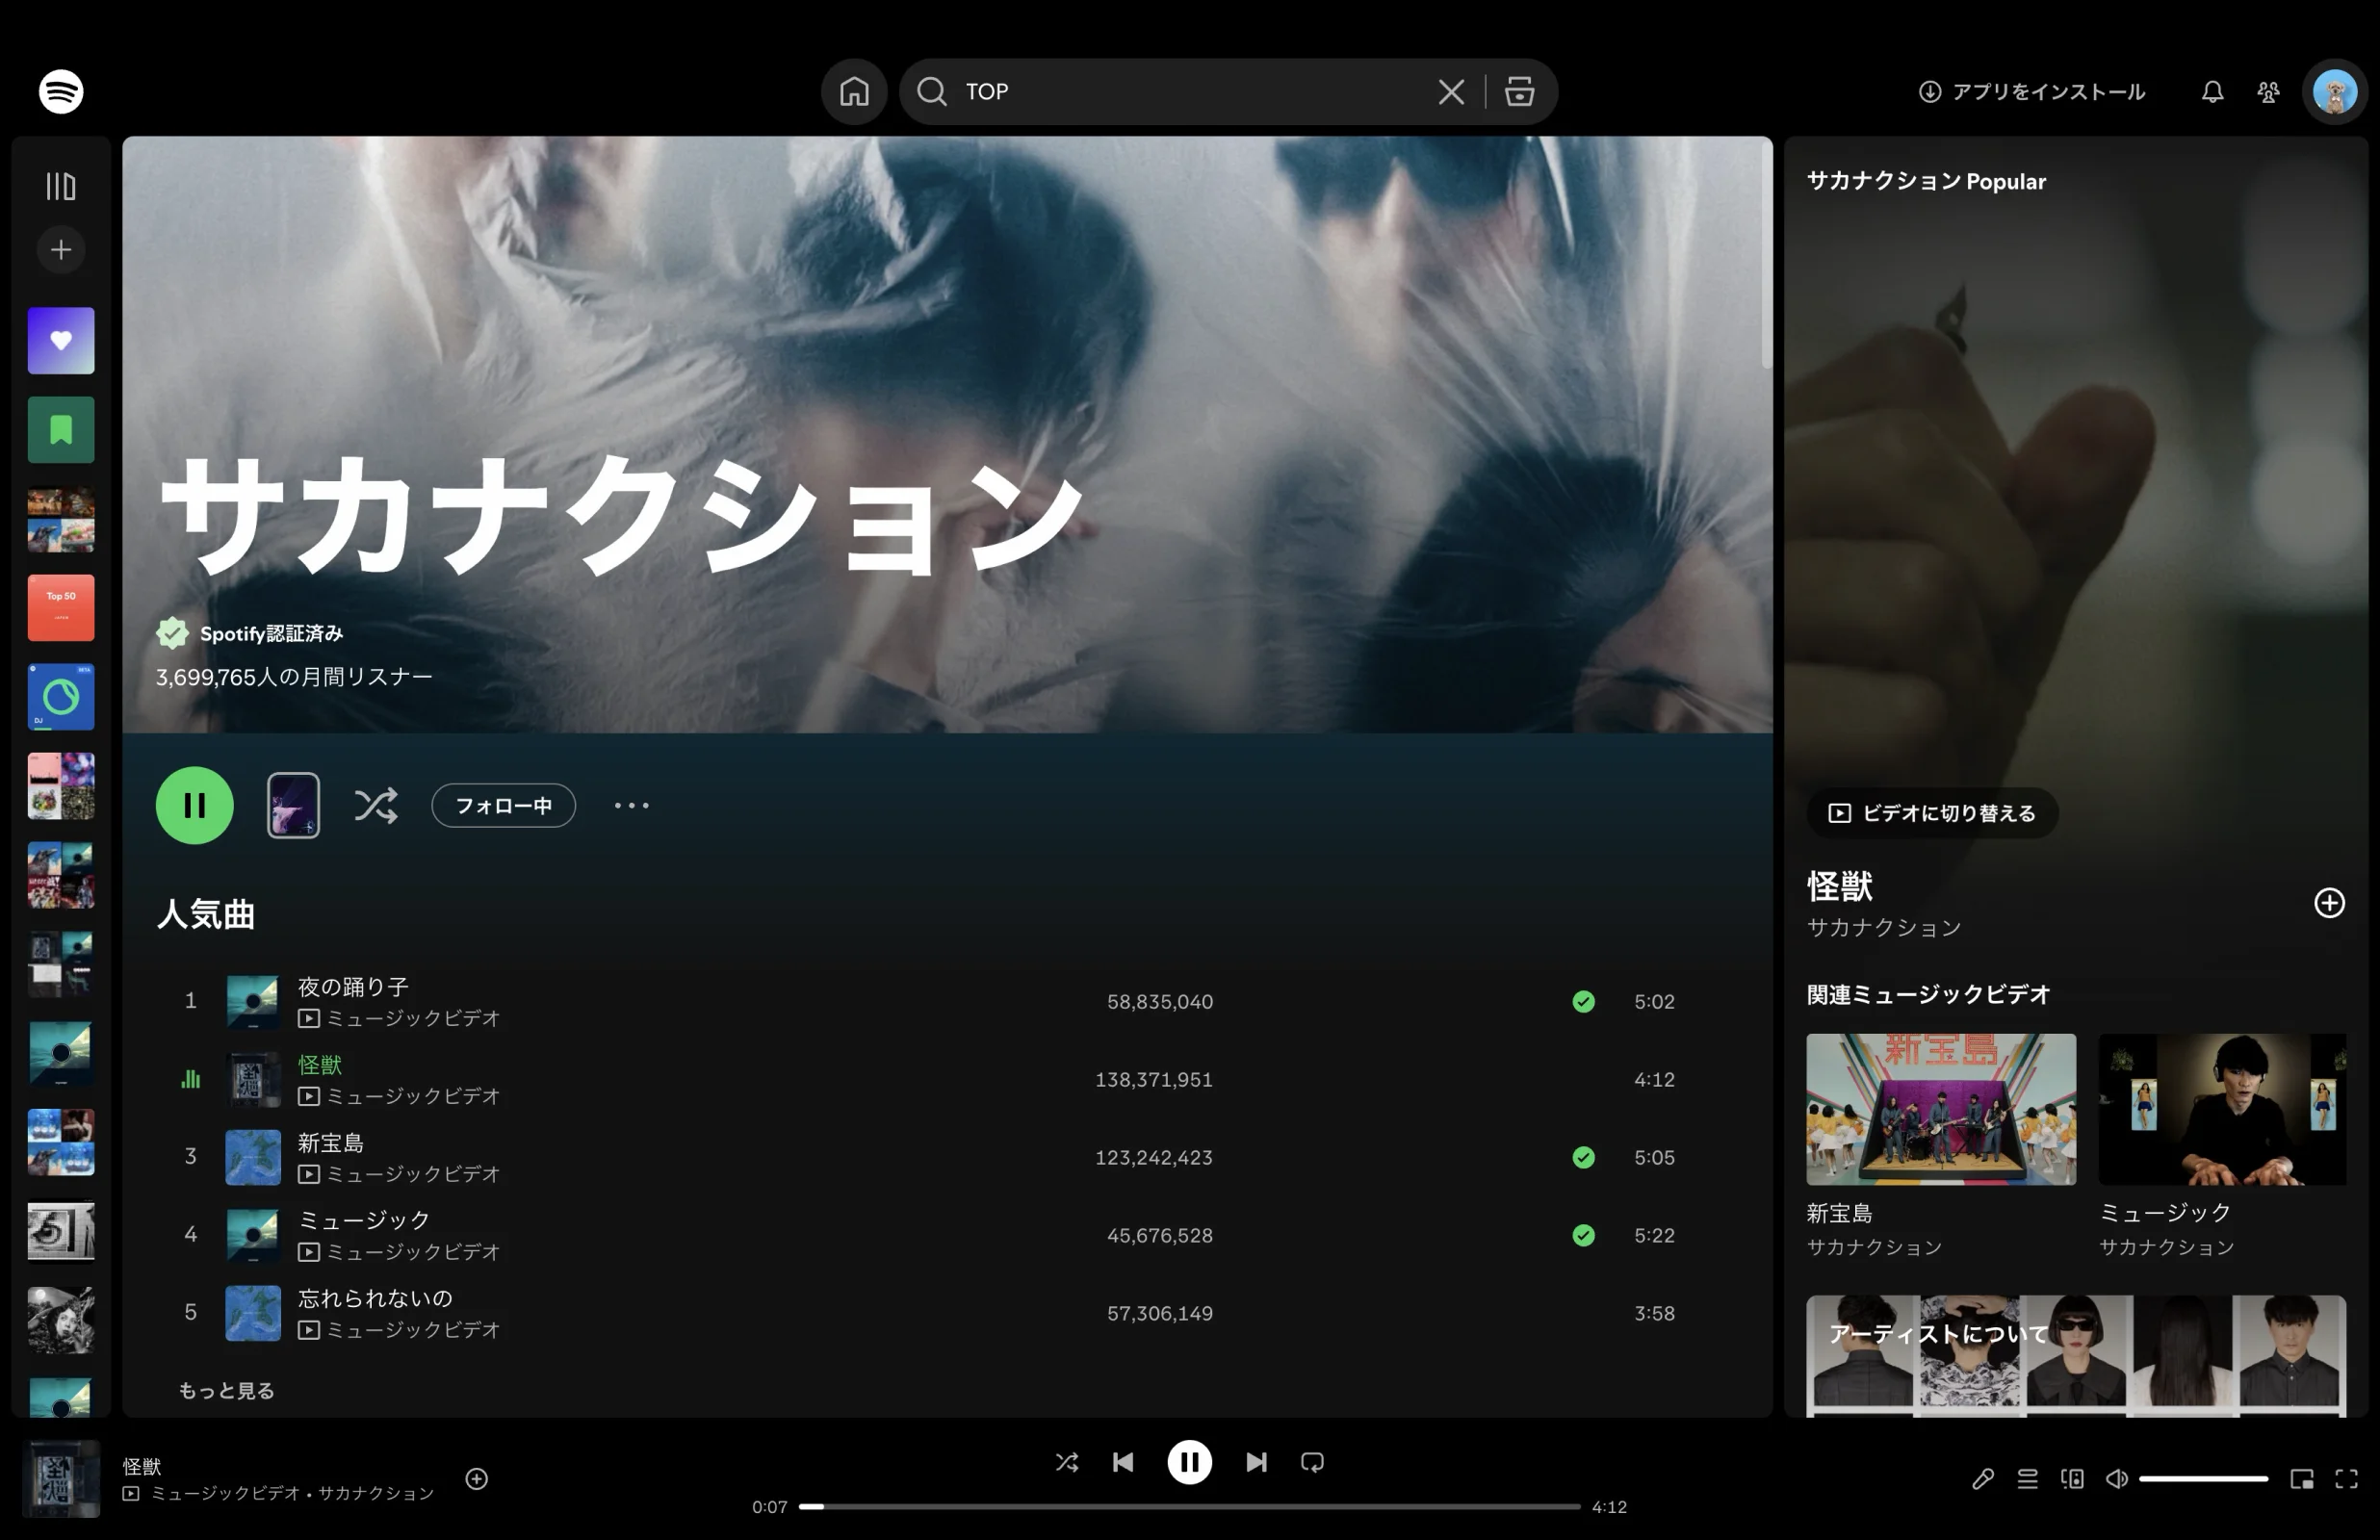Viewport: 2380px width, 1540px height.
Task: Open ミュージック music video thumbnail
Action: pyautogui.click(x=2222, y=1109)
